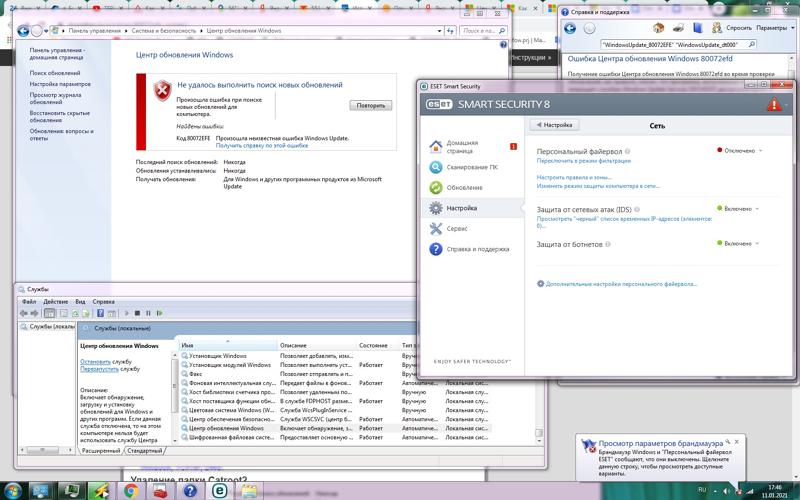800x500 pixels.
Task: Open Вид menu in Services
Action: pyautogui.click(x=80, y=302)
